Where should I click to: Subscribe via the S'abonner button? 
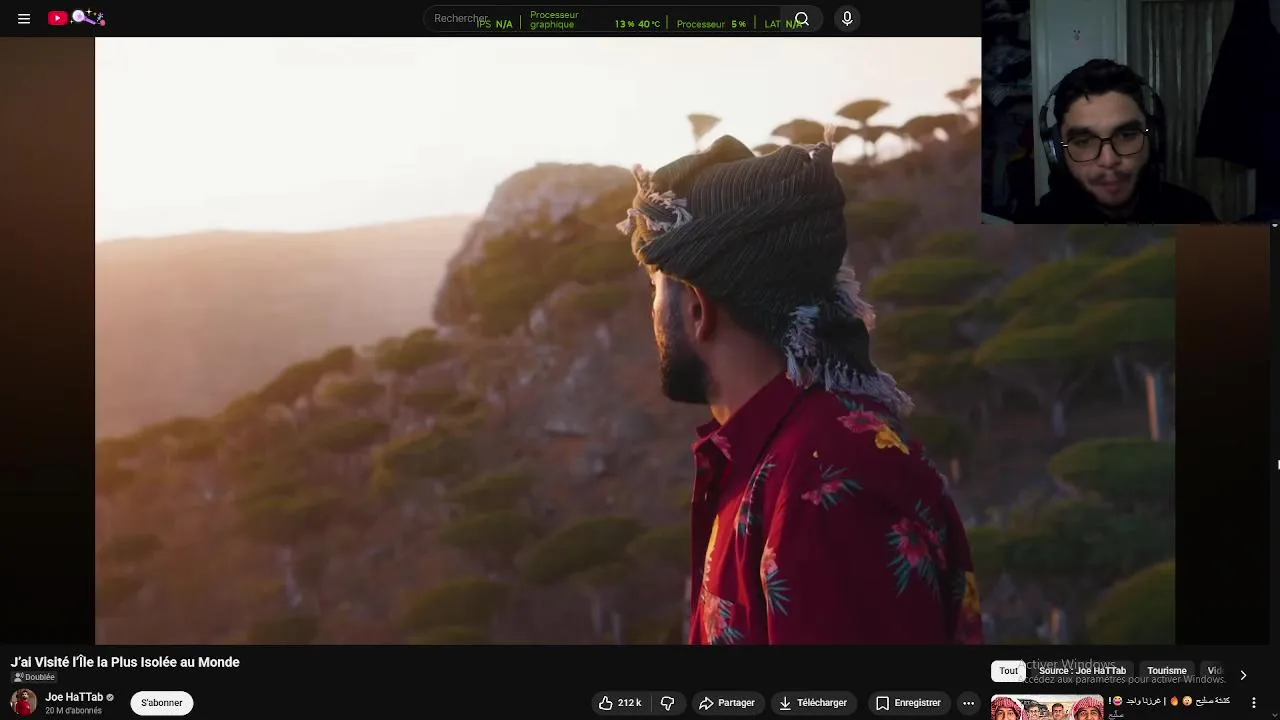161,703
